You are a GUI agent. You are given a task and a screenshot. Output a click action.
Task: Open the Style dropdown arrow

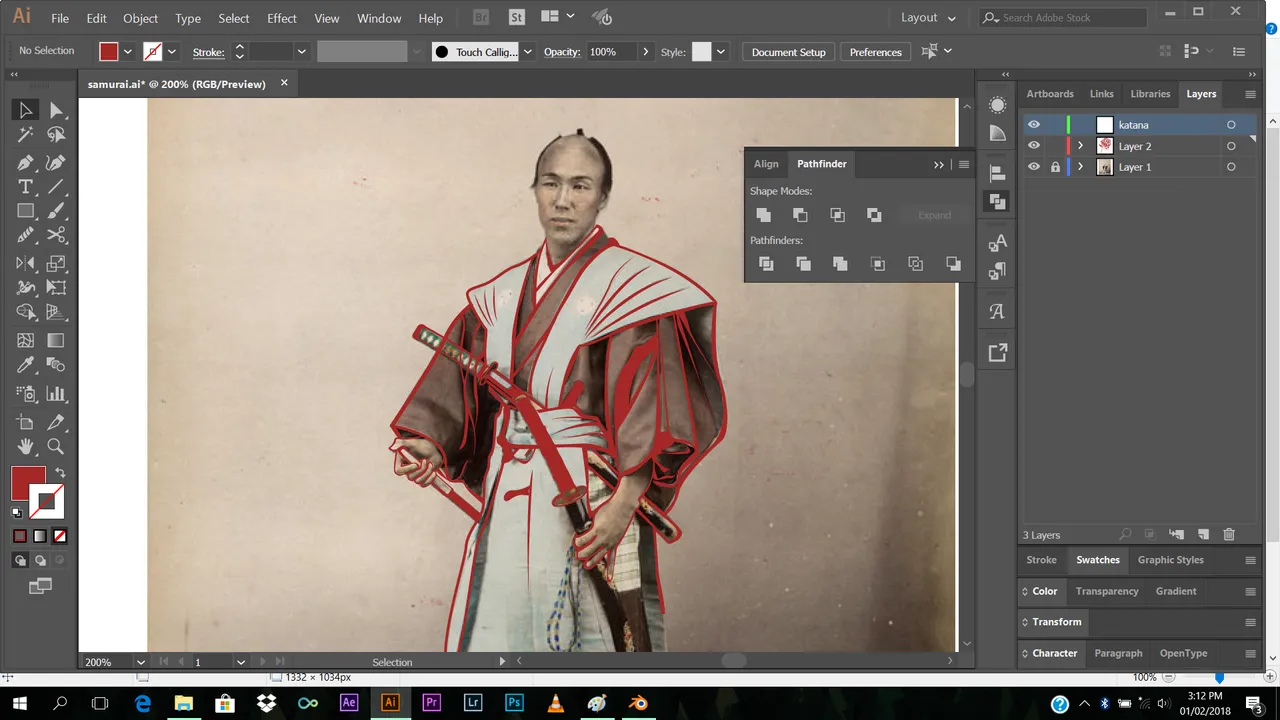[720, 52]
